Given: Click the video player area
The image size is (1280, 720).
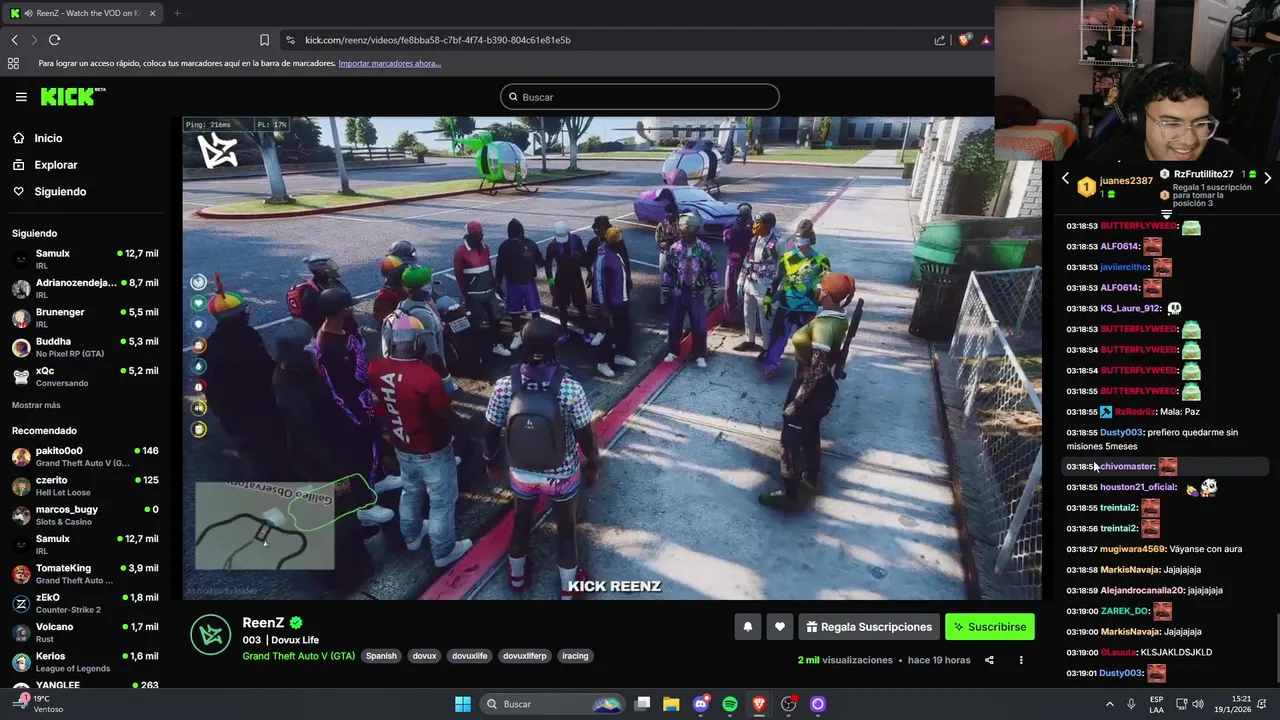Looking at the screenshot, I should (x=612, y=358).
